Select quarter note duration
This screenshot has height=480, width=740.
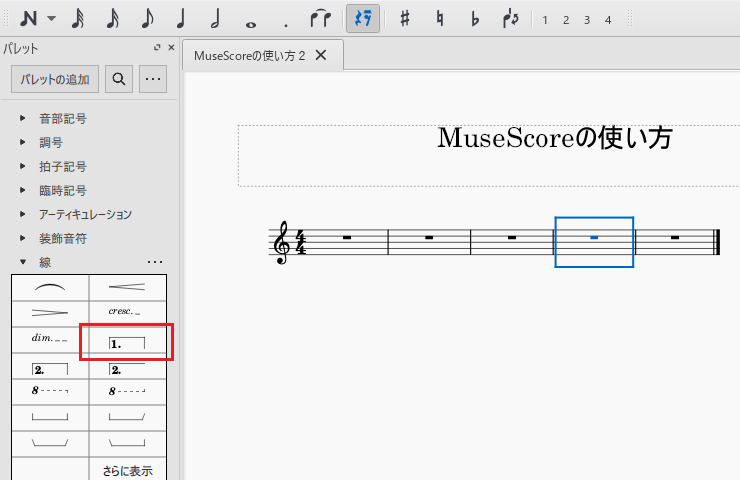coord(181,19)
